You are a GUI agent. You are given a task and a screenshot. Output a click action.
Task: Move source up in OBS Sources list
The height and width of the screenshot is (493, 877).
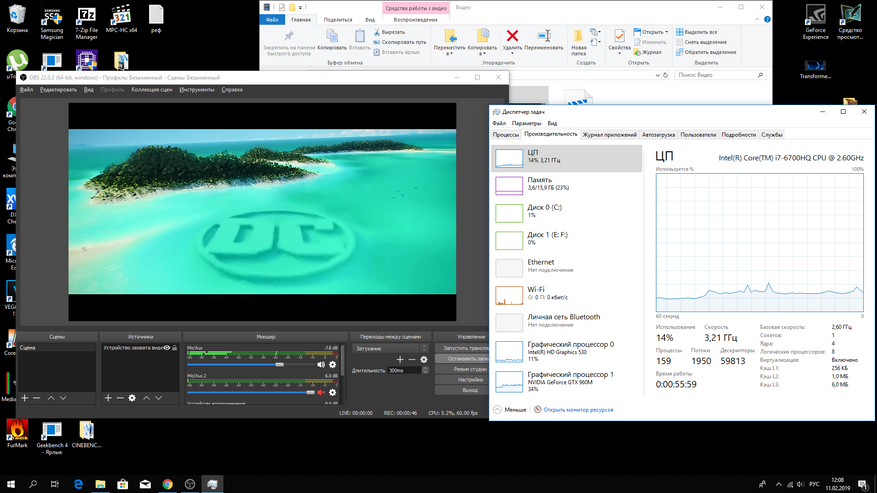point(147,398)
